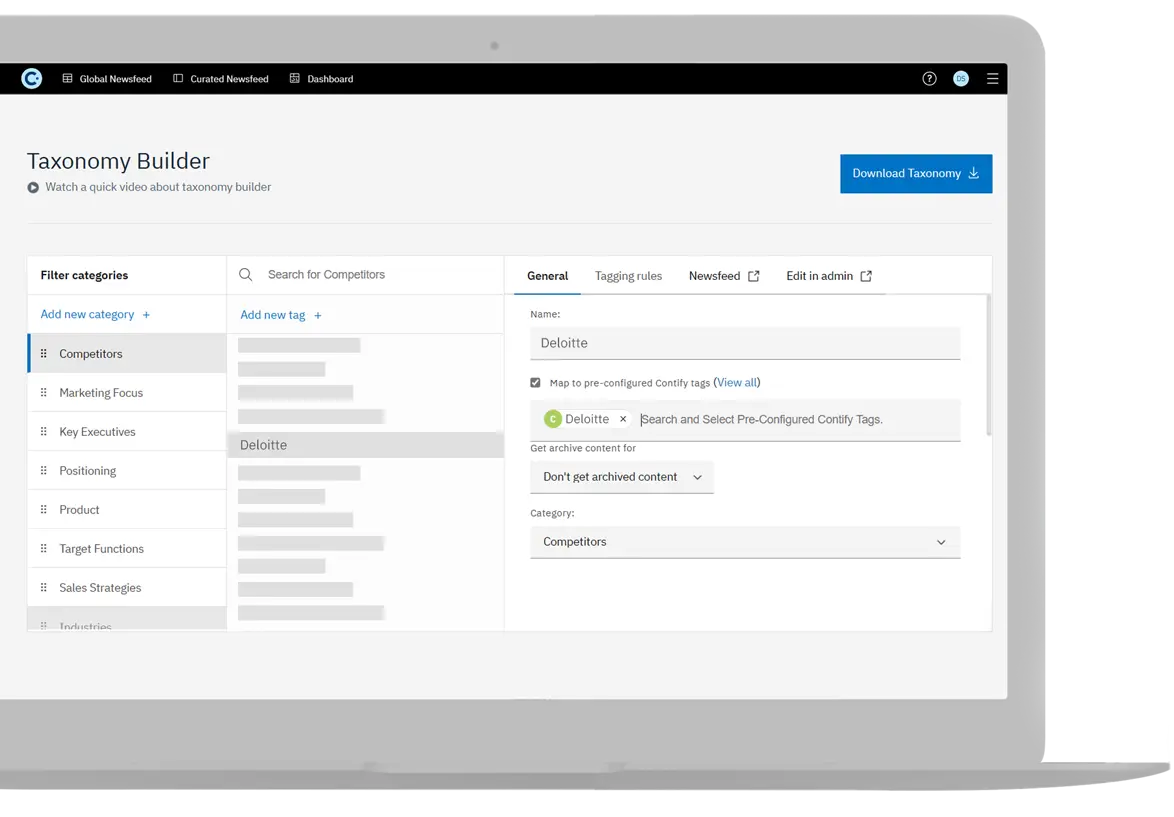Toggle Map to pre-configured Contify tags checkbox
1174x817 pixels.
pyautogui.click(x=535, y=383)
